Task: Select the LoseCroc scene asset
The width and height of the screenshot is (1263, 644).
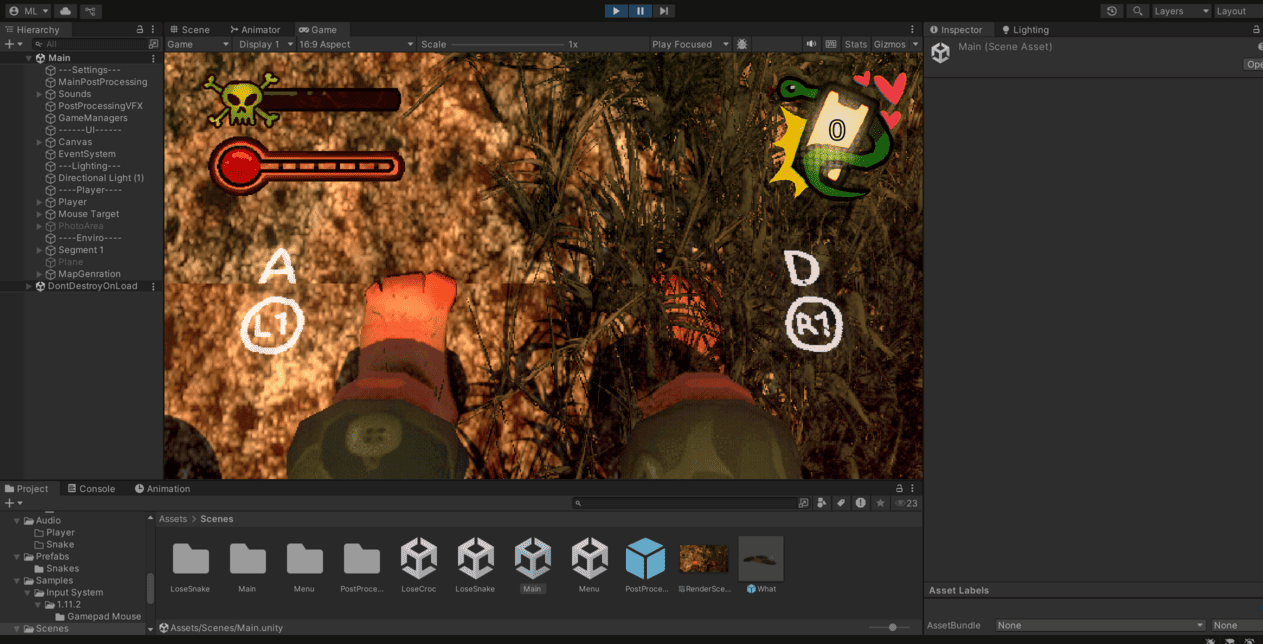Action: (418, 566)
